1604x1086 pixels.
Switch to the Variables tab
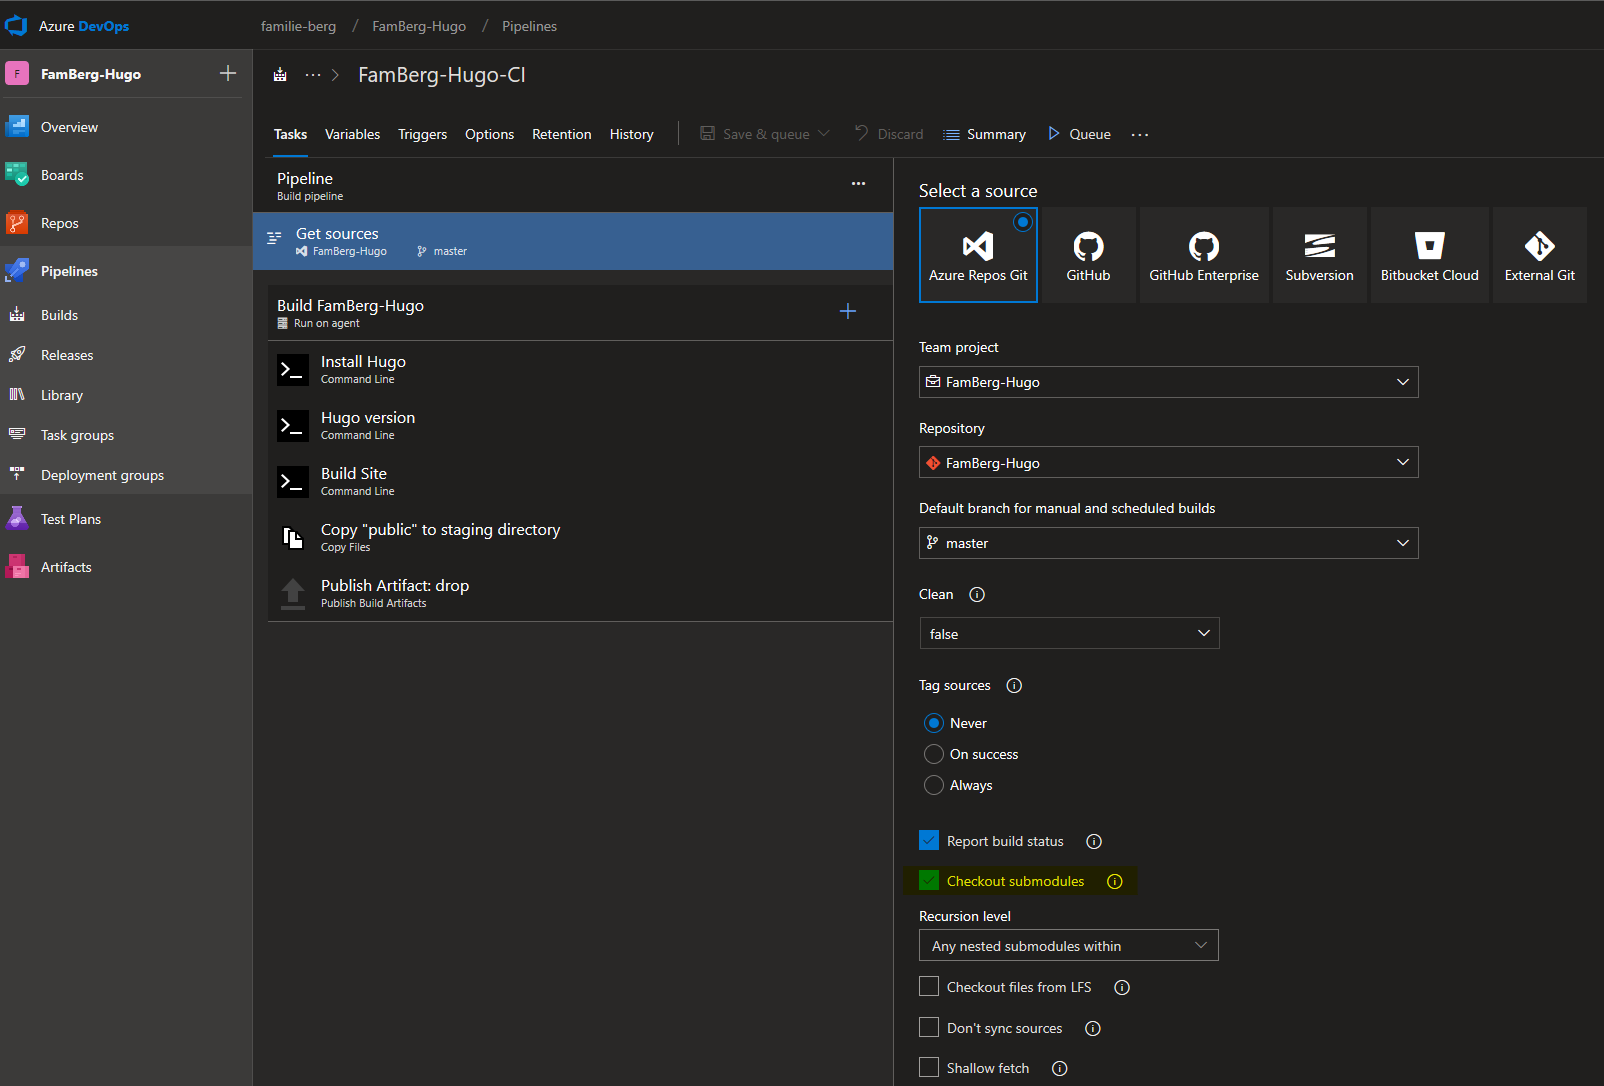point(352,133)
